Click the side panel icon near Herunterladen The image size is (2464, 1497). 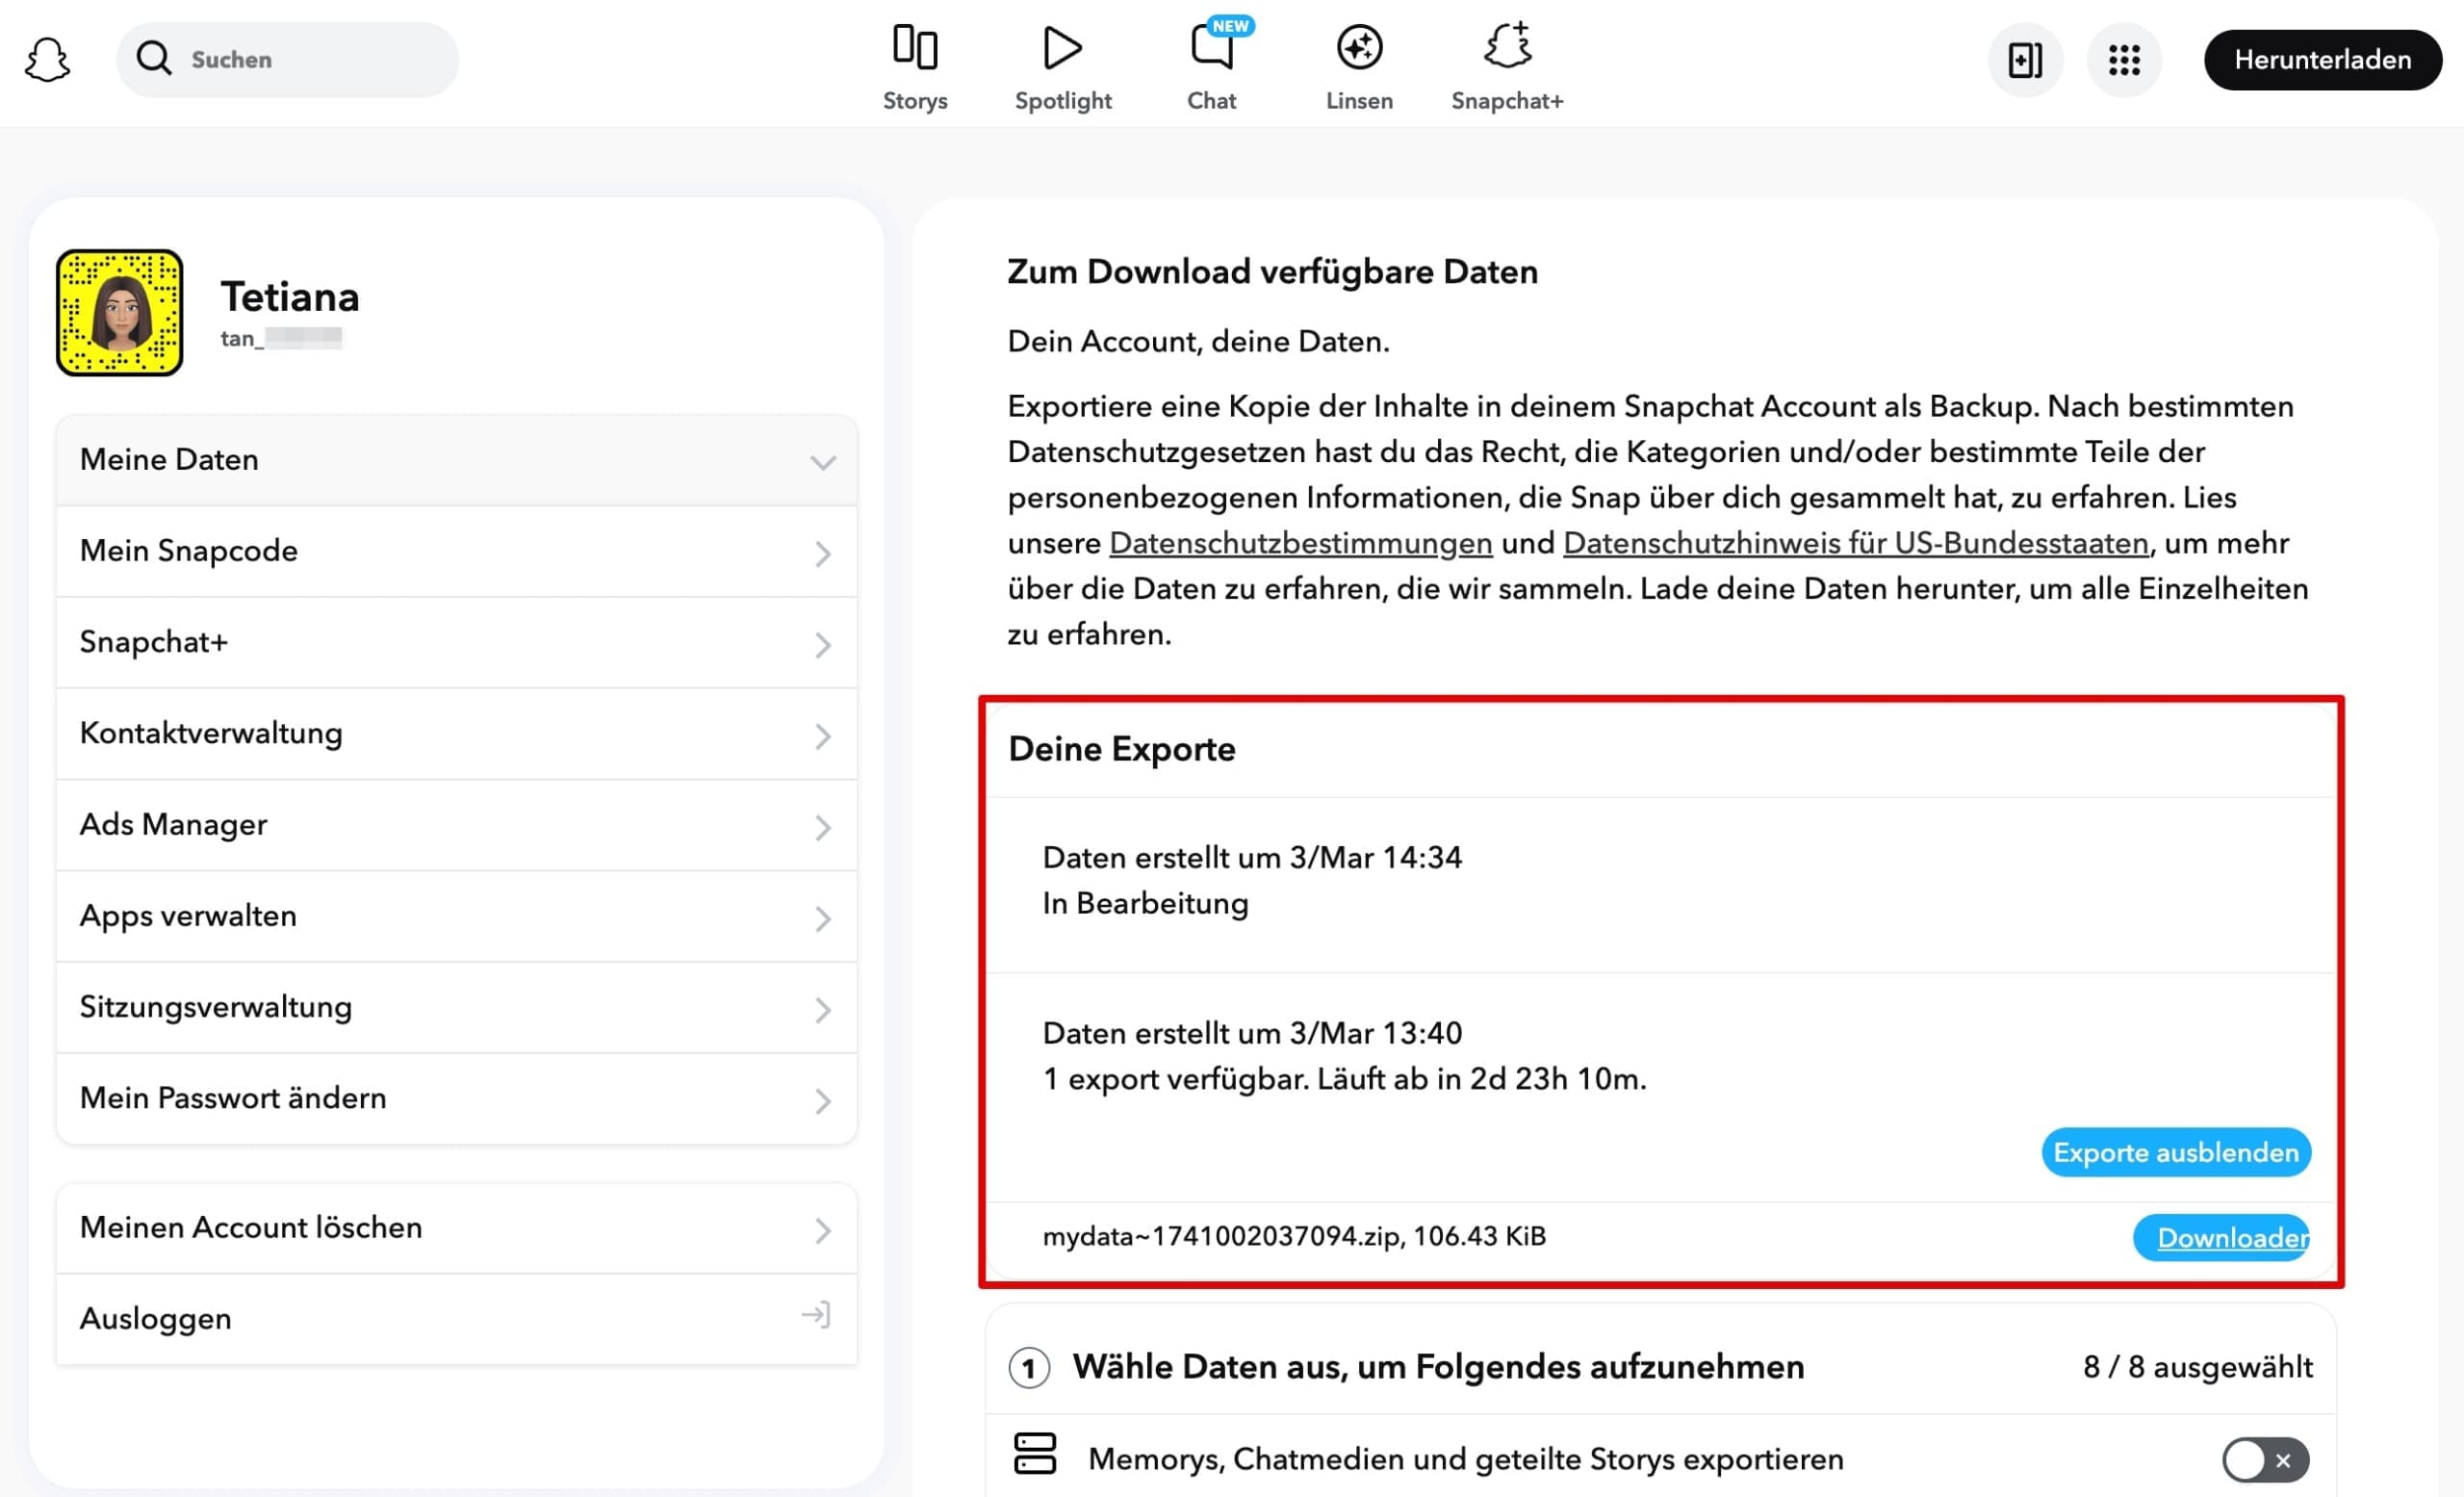pos(2024,60)
